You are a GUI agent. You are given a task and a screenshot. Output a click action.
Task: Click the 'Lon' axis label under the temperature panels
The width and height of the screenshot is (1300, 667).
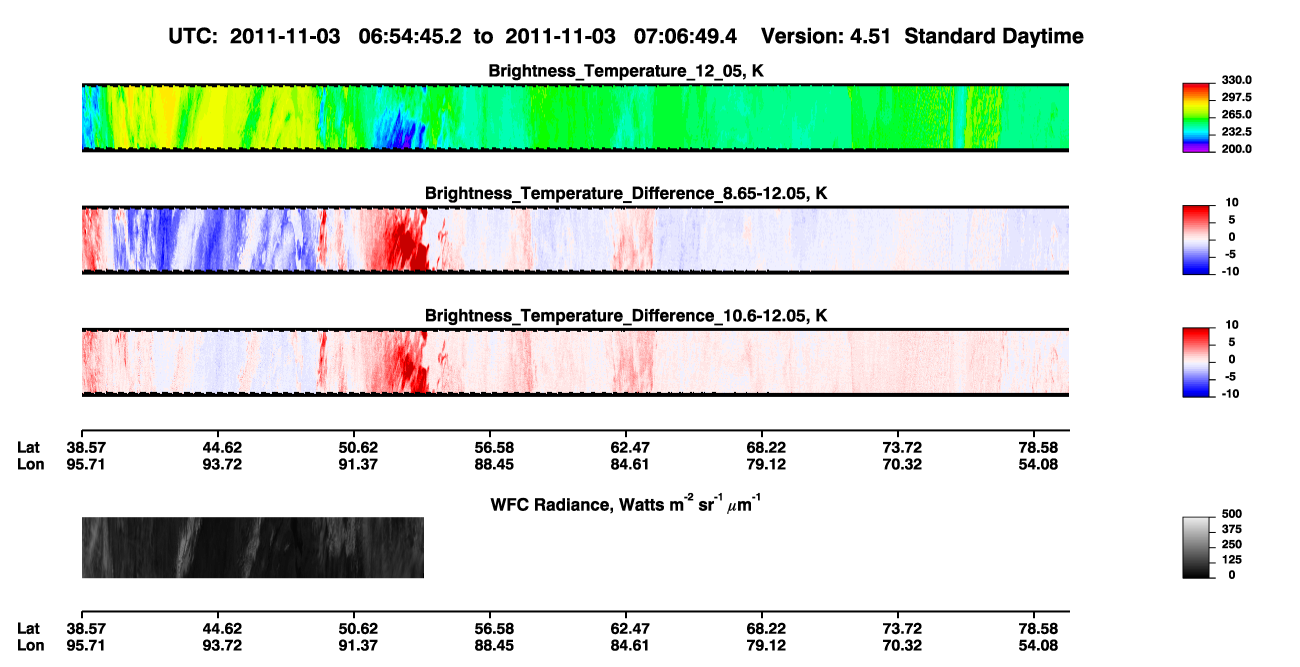pos(30,464)
